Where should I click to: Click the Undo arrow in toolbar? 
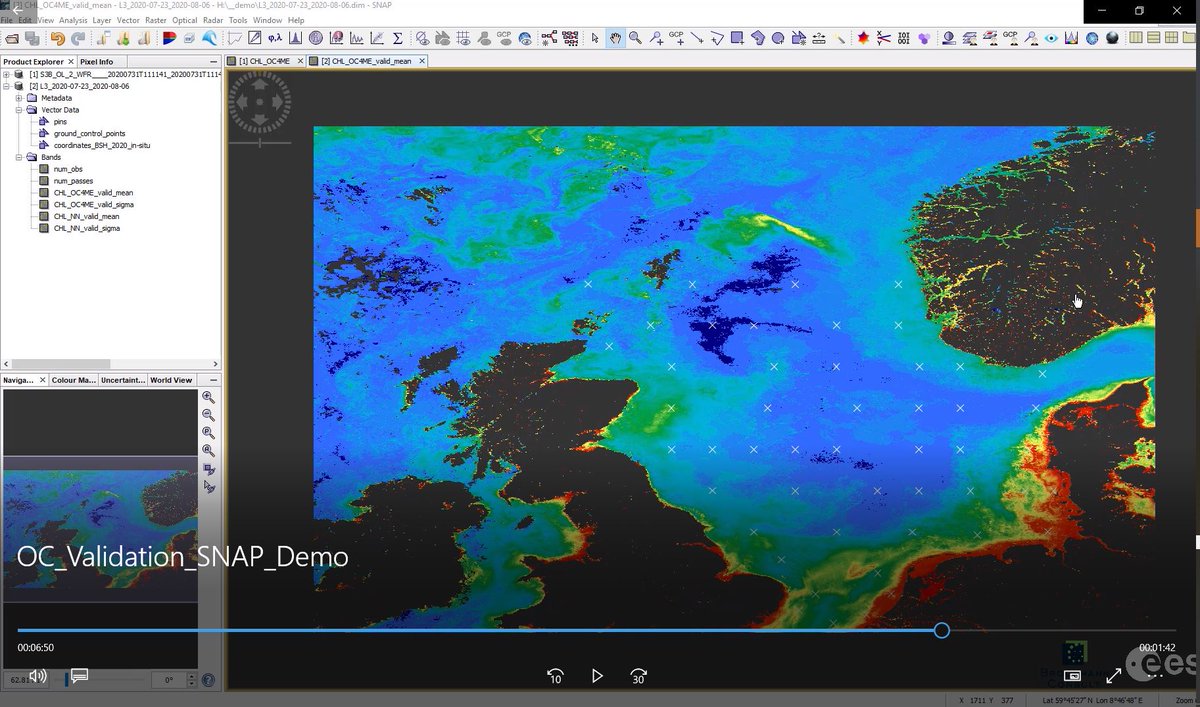click(58, 38)
